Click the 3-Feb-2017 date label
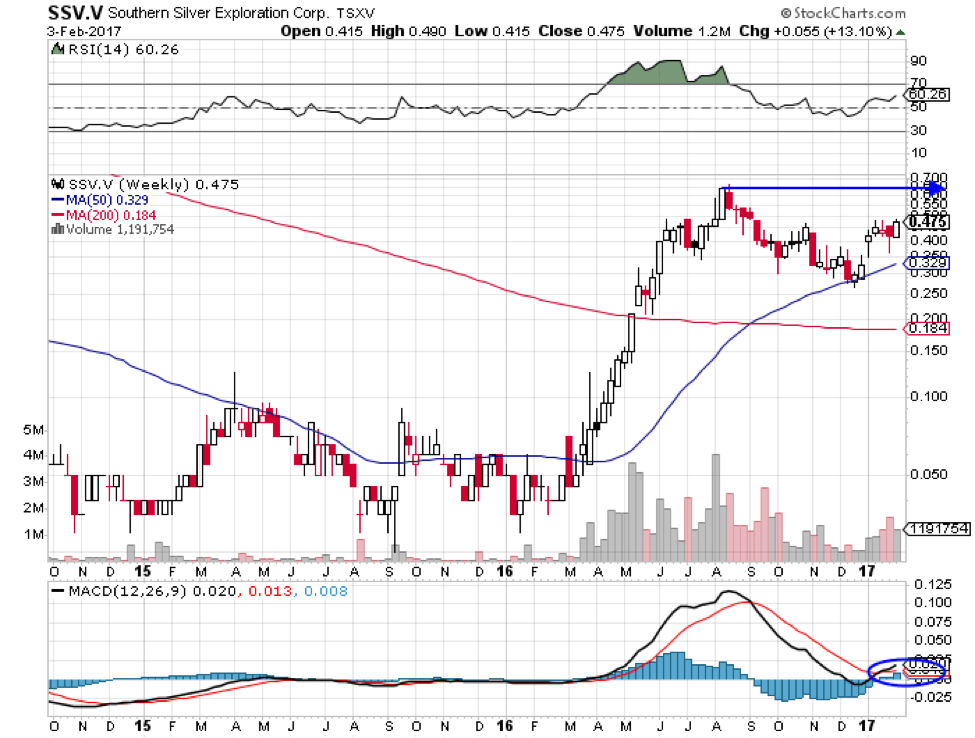Viewport: 975px width, 738px height. pyautogui.click(x=84, y=31)
